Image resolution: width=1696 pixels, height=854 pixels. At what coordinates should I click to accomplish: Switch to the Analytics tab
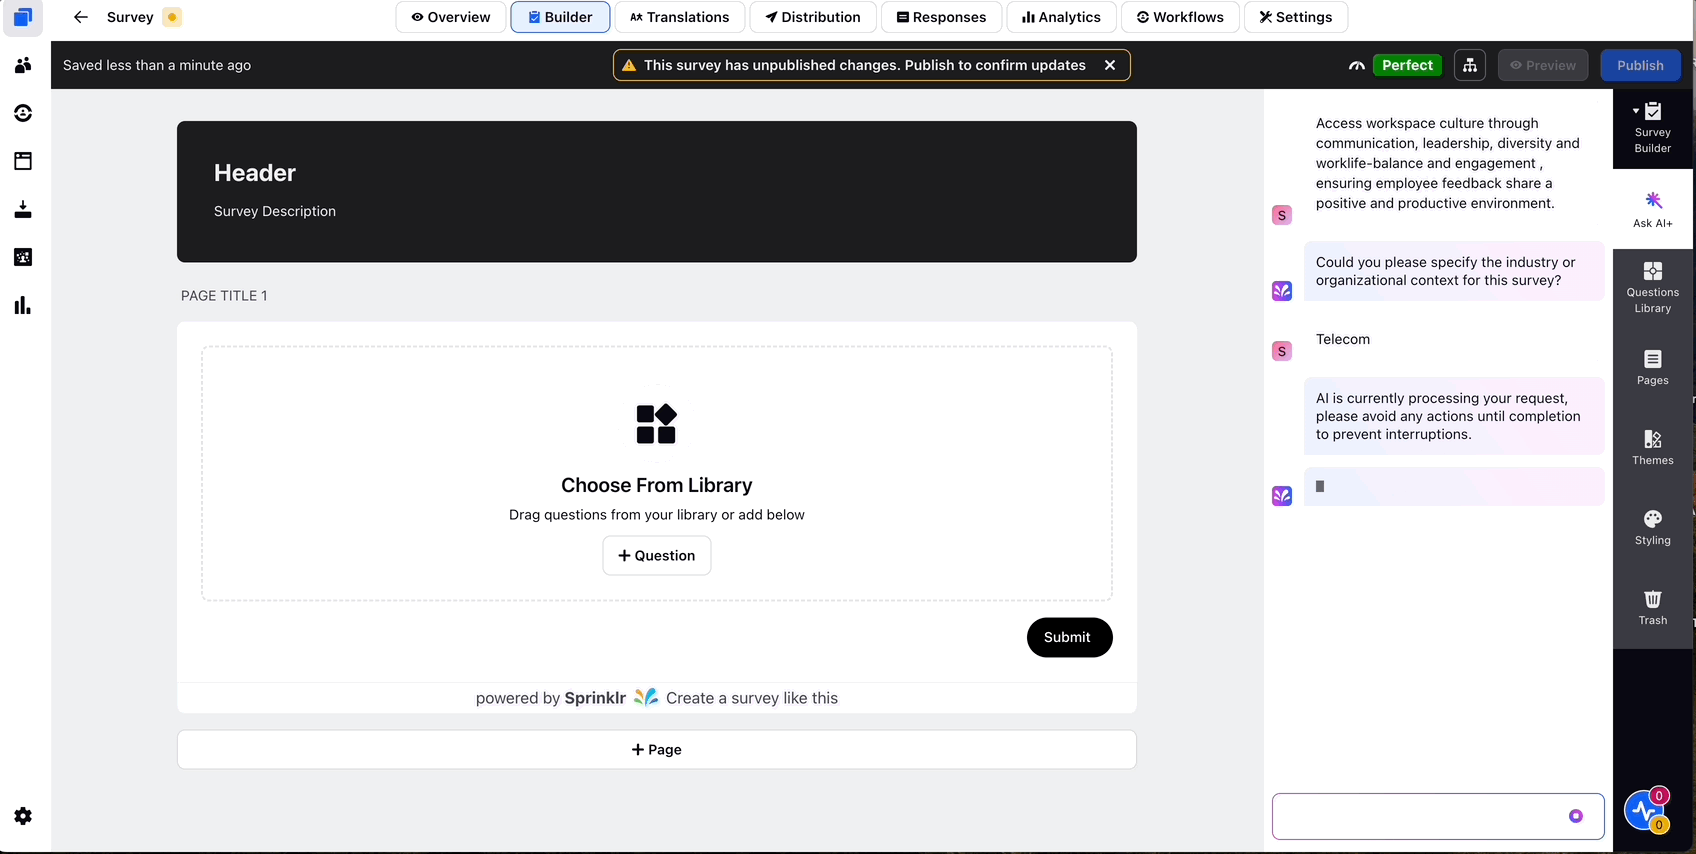[x=1061, y=17]
